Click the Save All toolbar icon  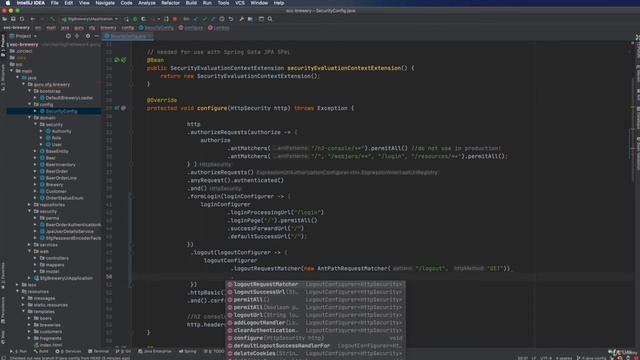(13, 19)
